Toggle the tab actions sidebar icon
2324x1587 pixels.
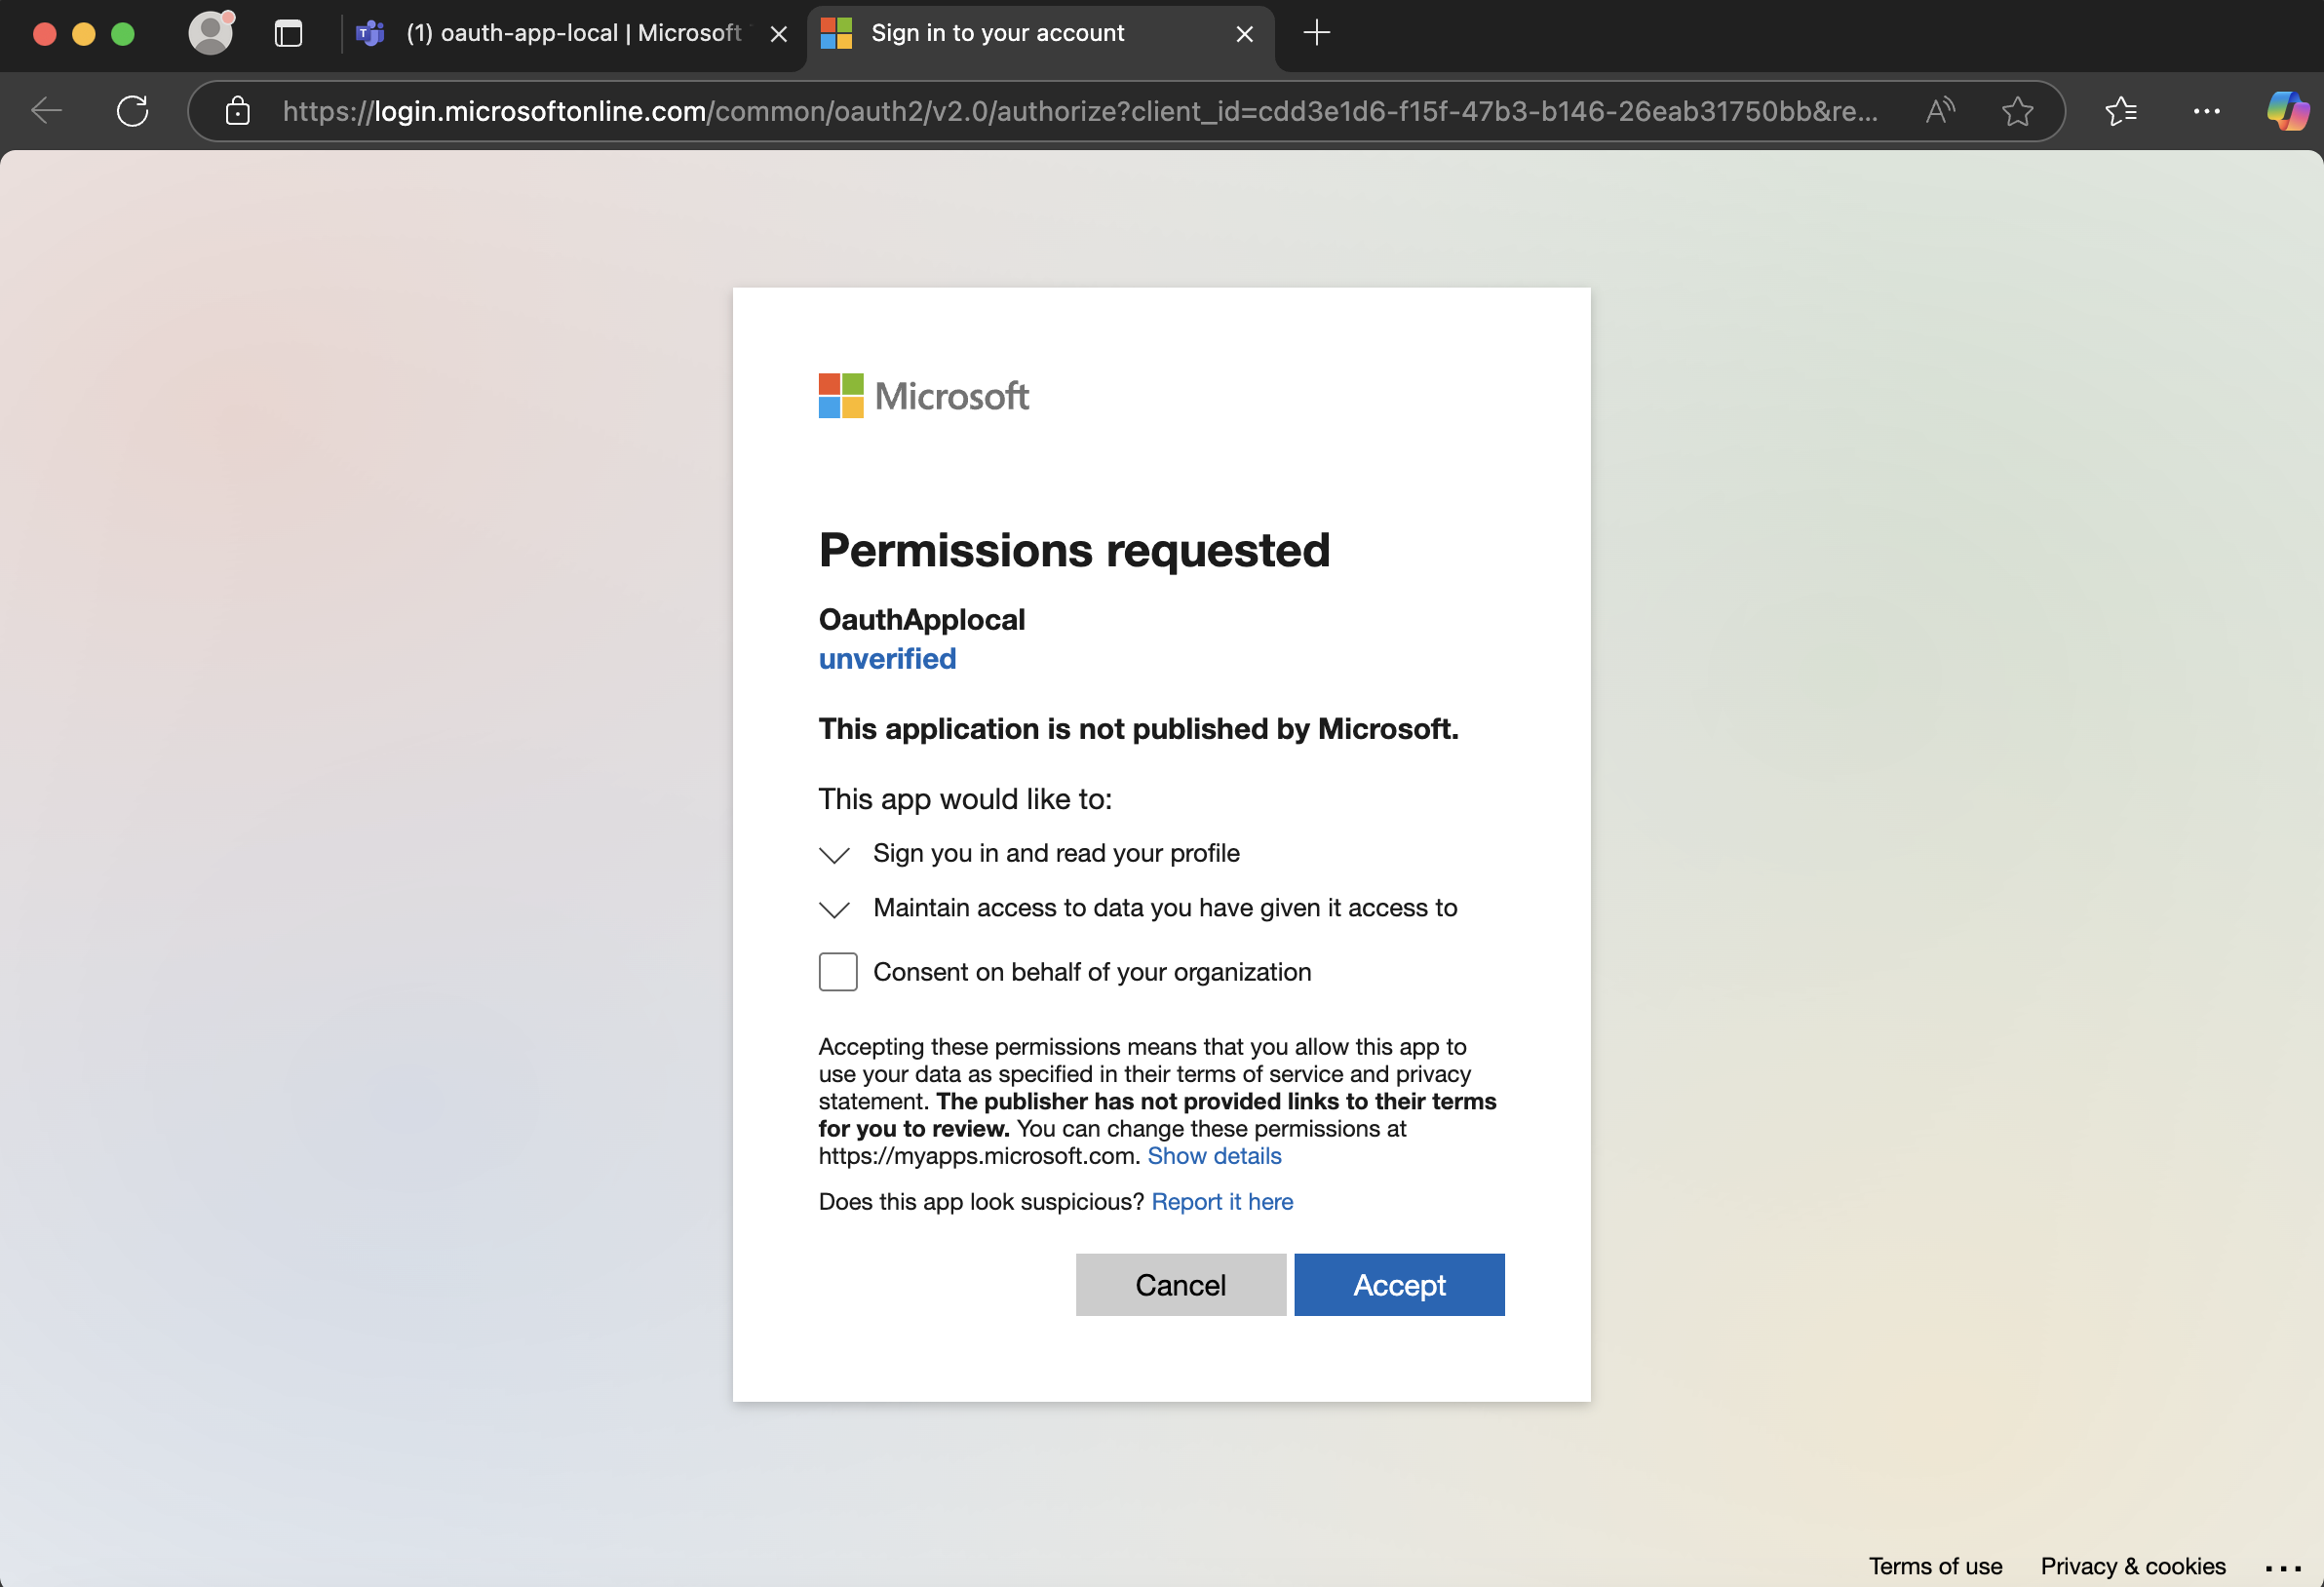tap(288, 34)
